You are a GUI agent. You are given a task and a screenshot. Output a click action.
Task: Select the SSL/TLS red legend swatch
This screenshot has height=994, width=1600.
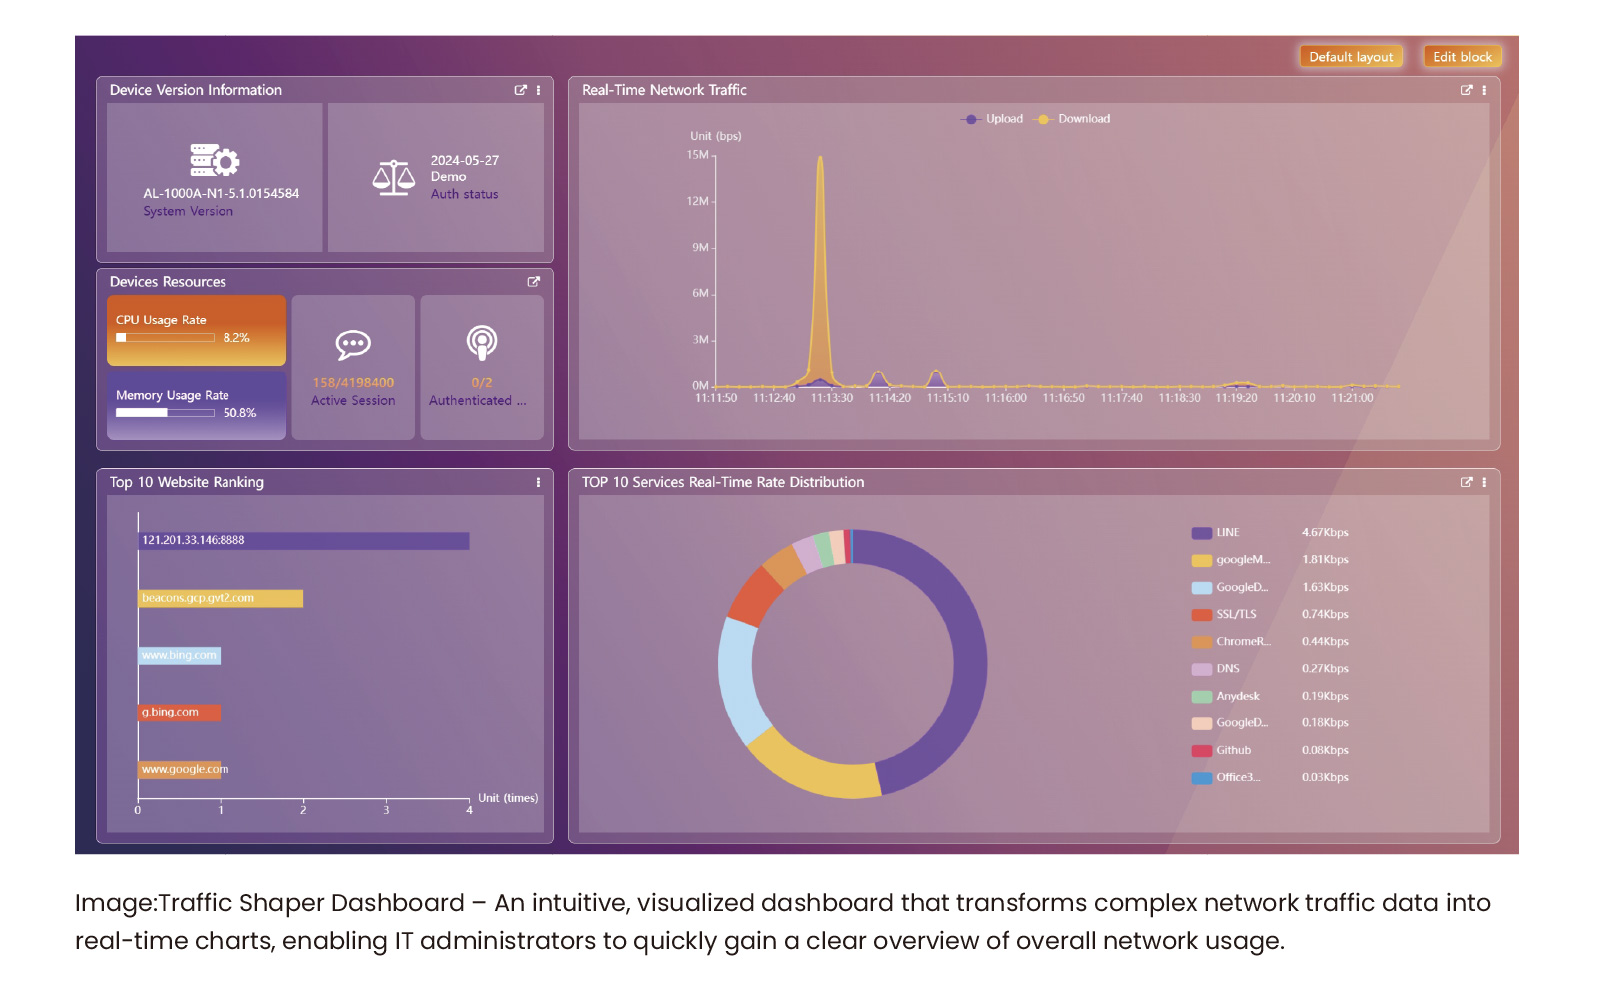pos(1201,615)
